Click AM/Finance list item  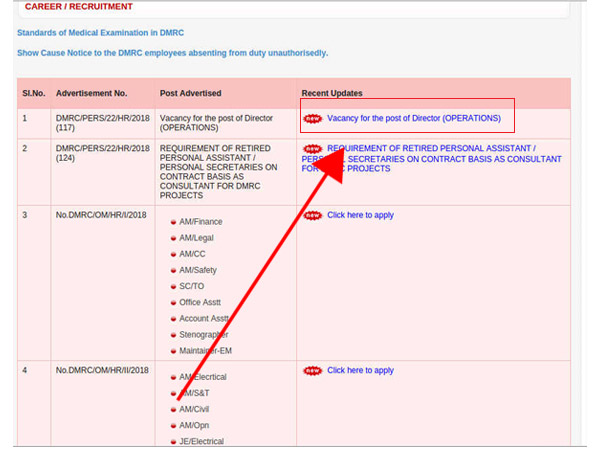tap(201, 222)
